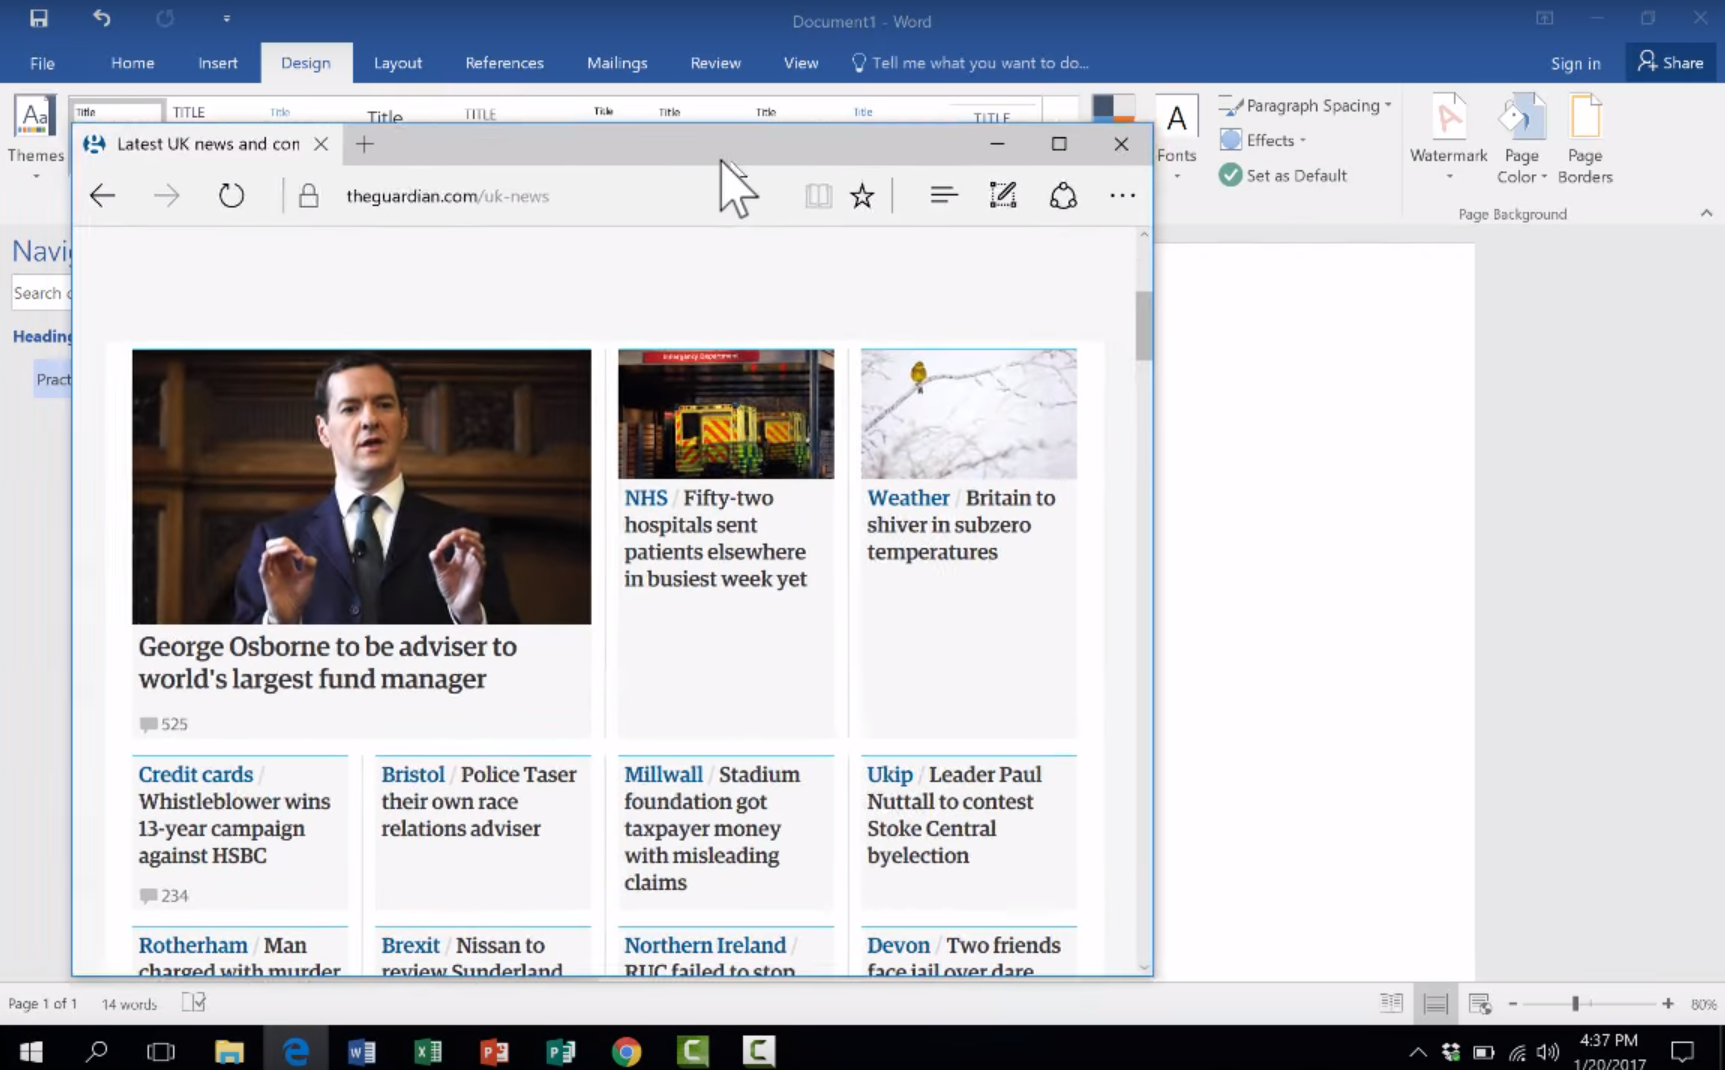1725x1070 pixels.
Task: Open Task View from taskbar
Action: tap(161, 1051)
